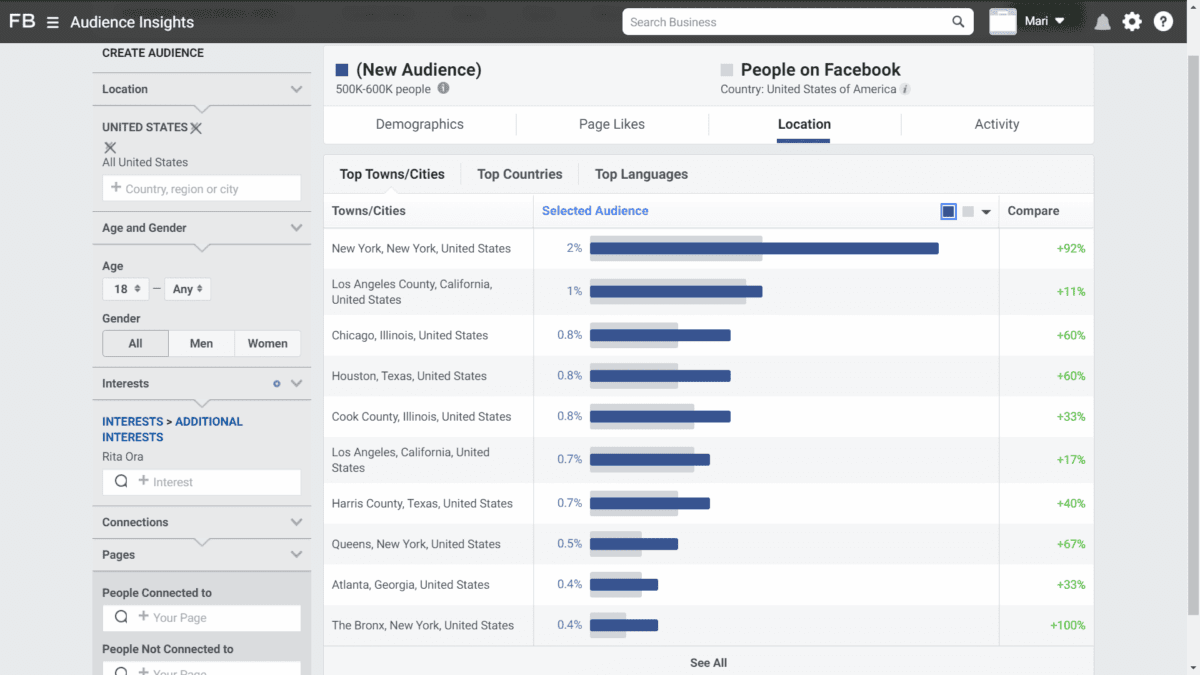Click the New York audience bar
The image size is (1200, 675).
pos(764,248)
